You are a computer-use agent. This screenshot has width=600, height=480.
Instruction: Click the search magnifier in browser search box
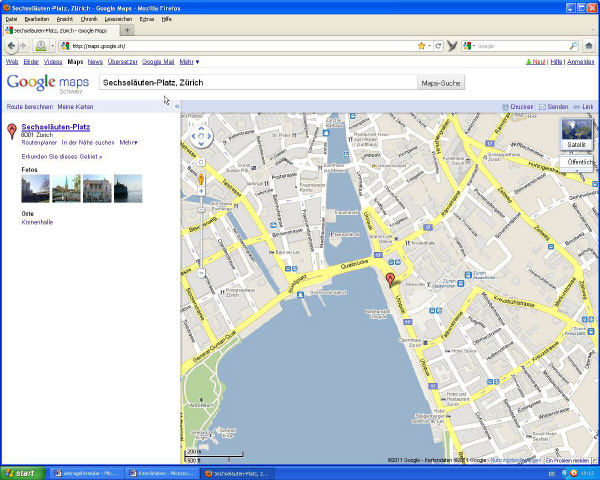click(x=573, y=46)
